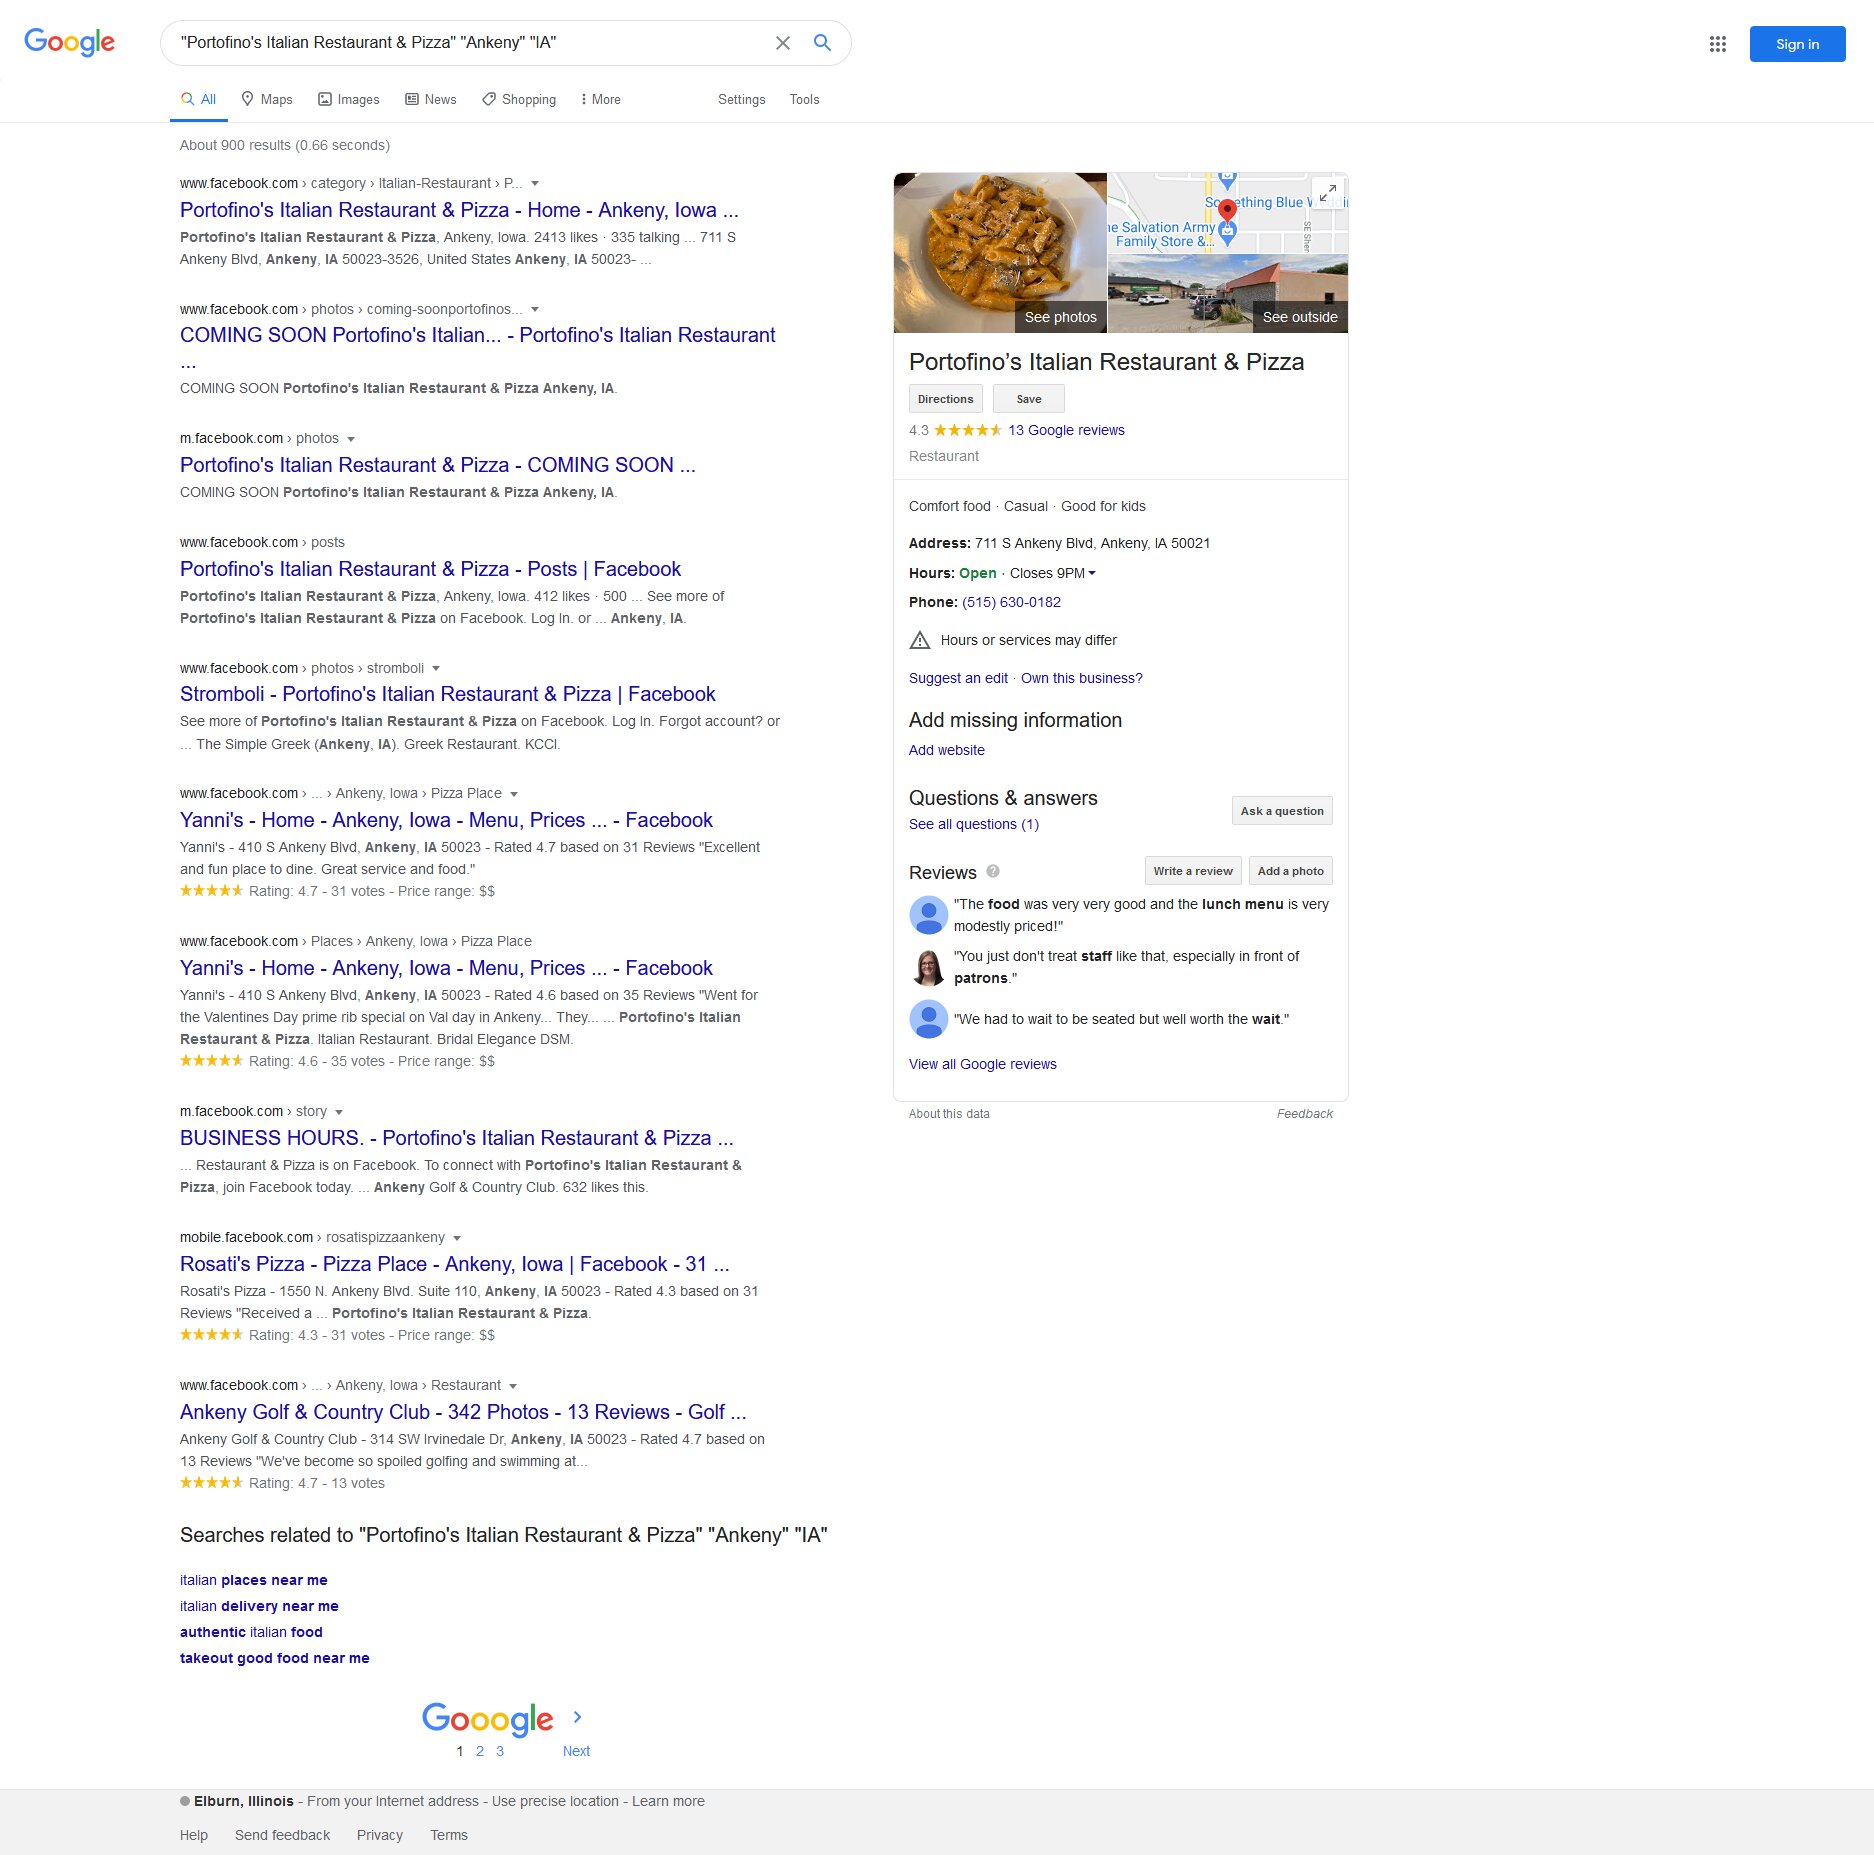Expand hours with Closes 9PM arrow
This screenshot has height=1855, width=1874.
[1091, 573]
